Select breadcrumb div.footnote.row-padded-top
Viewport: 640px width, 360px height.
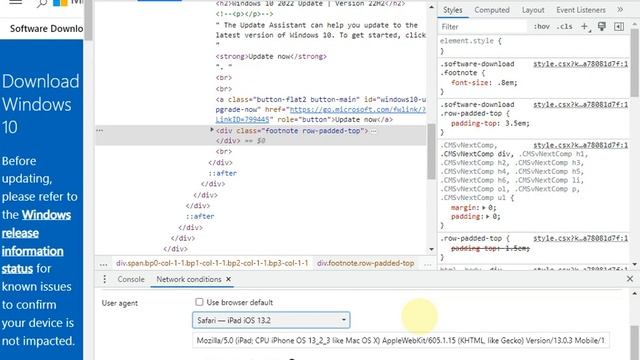[x=365, y=263]
